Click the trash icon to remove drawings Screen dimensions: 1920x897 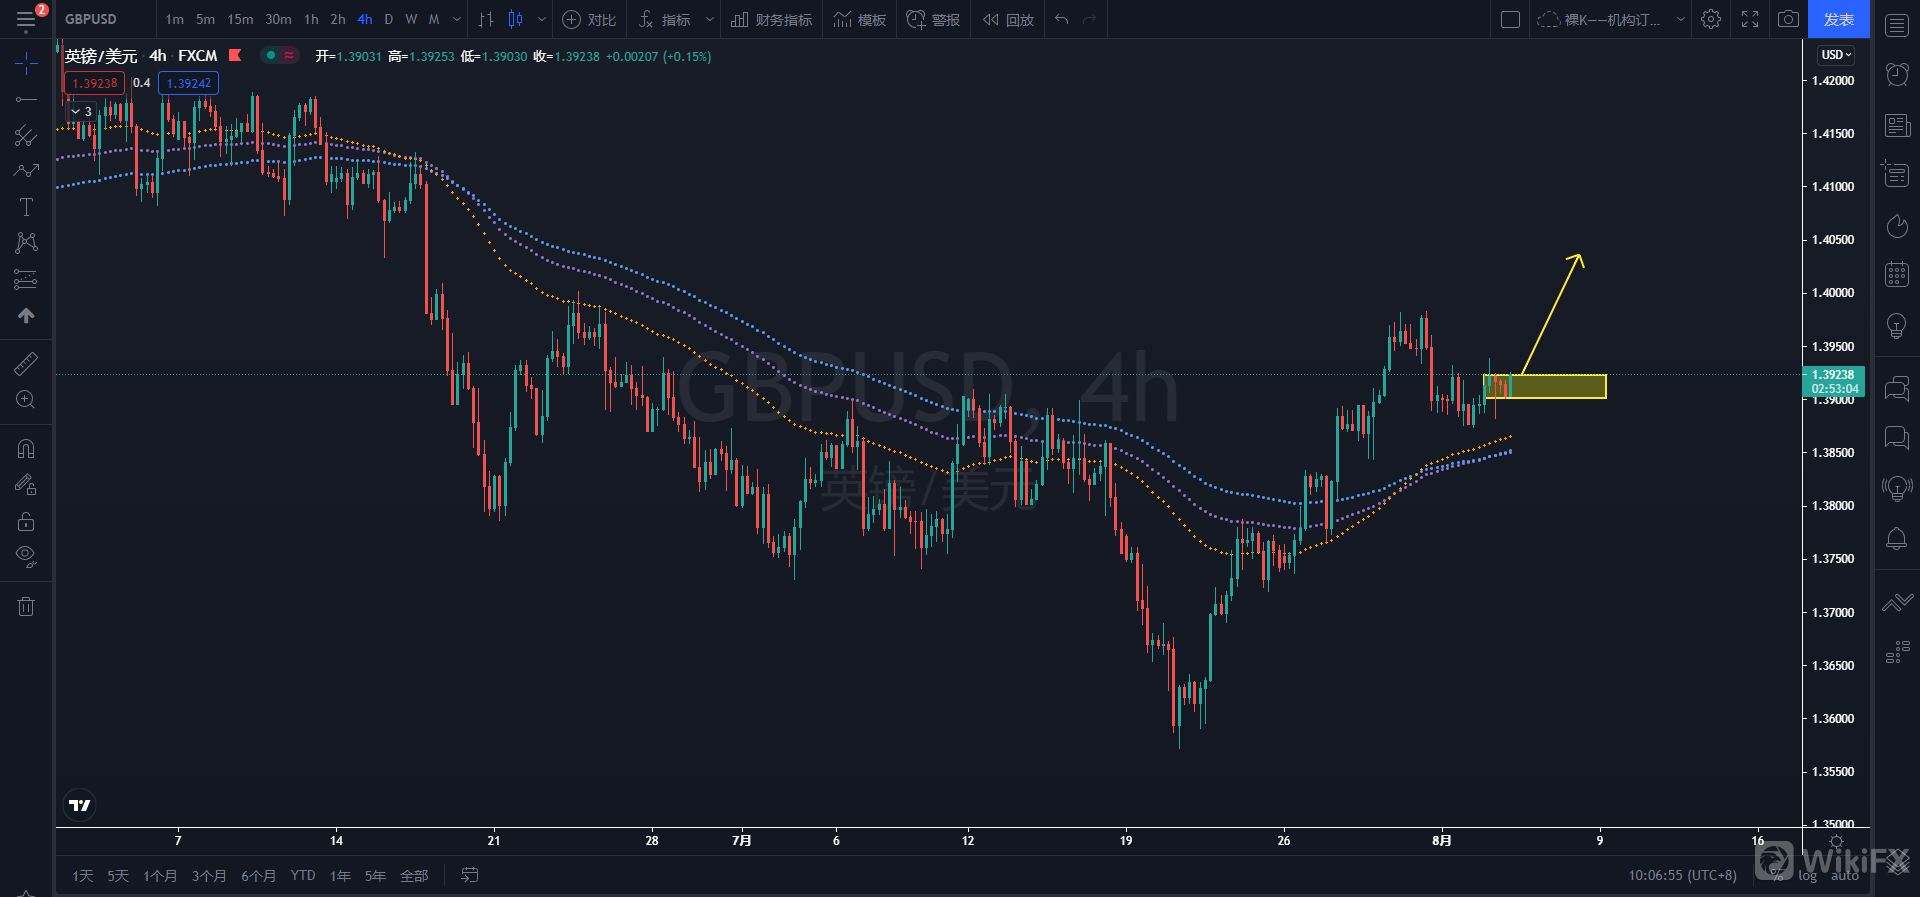click(26, 606)
